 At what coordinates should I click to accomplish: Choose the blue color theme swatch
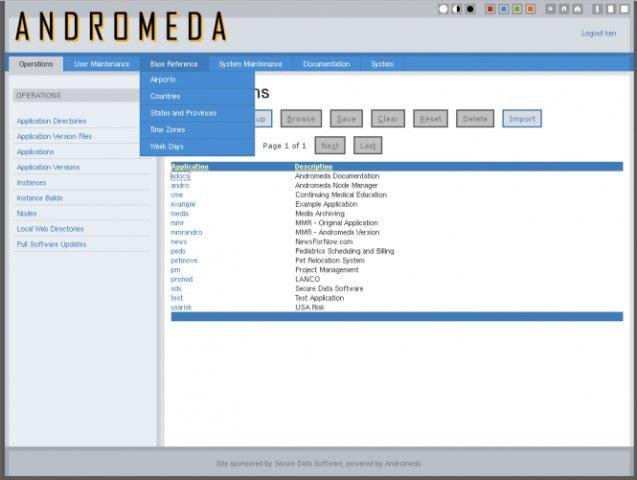(504, 9)
